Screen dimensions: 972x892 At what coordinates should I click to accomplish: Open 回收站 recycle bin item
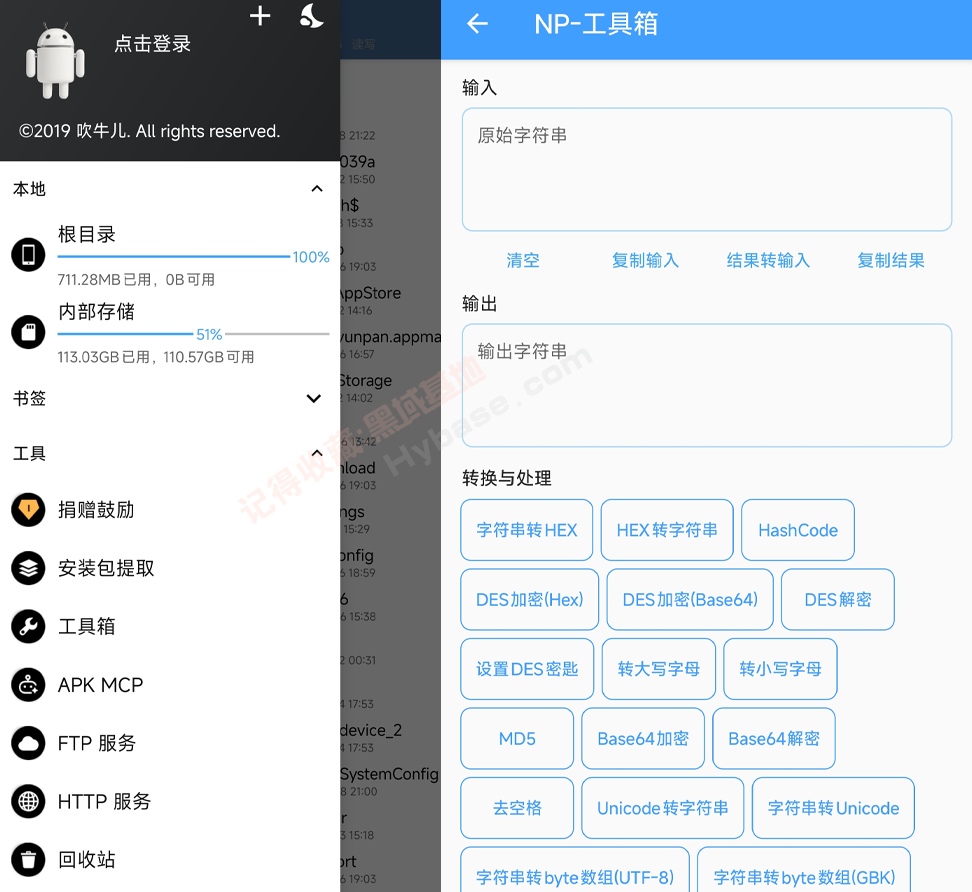170,860
